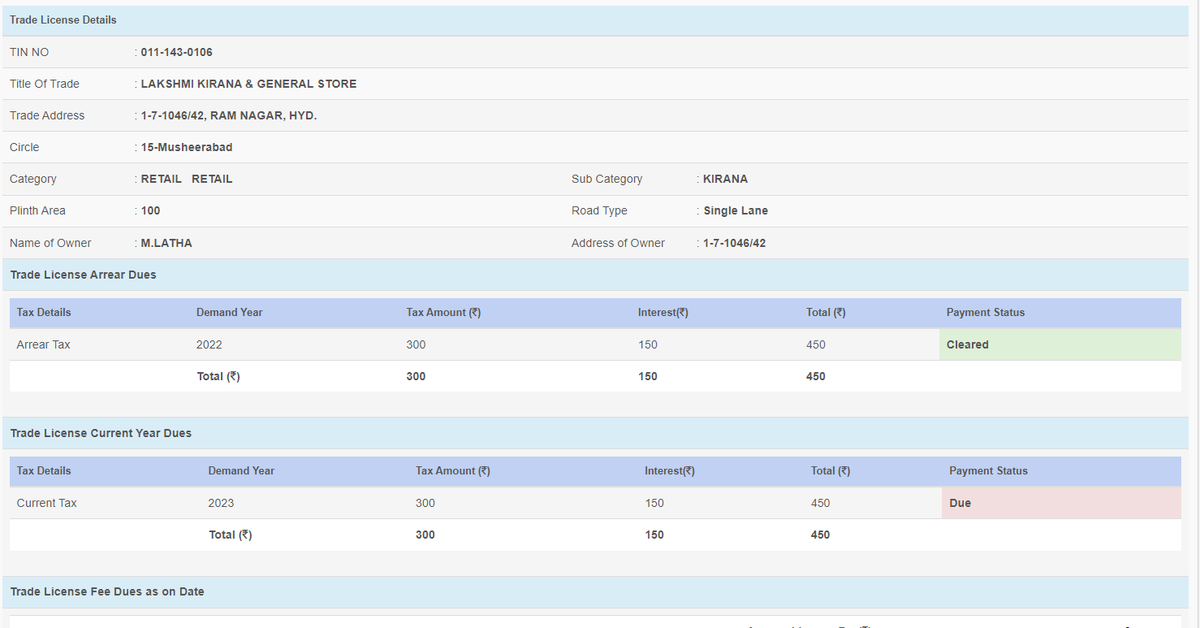Select bold 450 in current year totals row

tap(820, 535)
